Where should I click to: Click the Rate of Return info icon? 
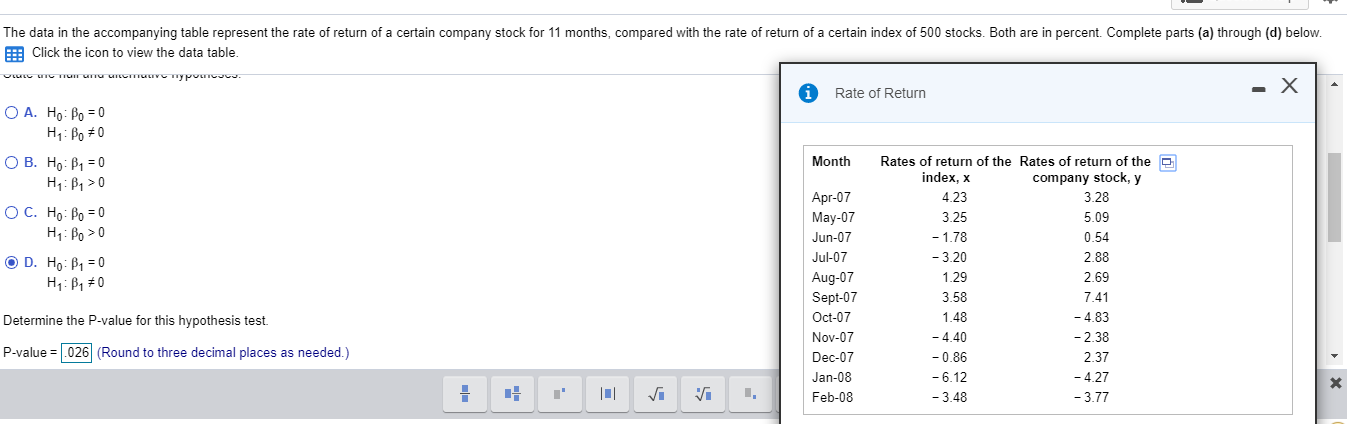tap(808, 93)
